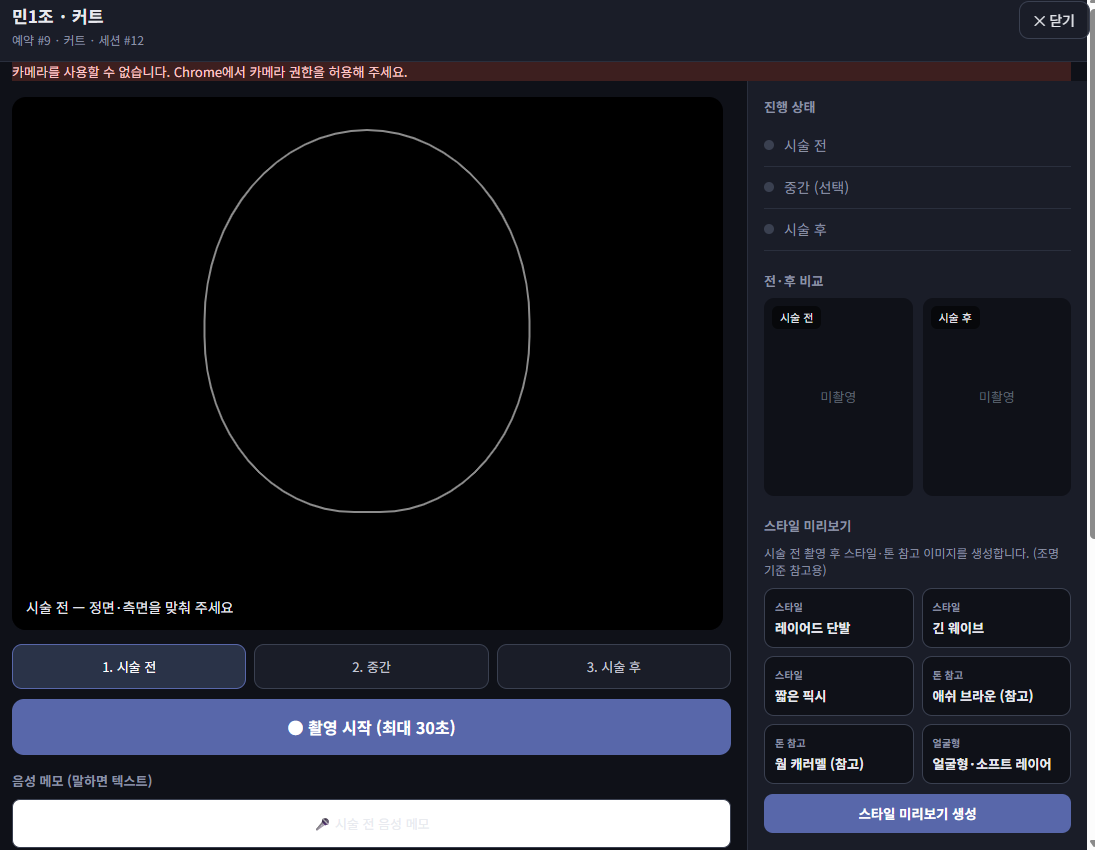Click the 시술 전 progress status row
Image resolution: width=1095 pixels, height=850 pixels.
[917, 145]
